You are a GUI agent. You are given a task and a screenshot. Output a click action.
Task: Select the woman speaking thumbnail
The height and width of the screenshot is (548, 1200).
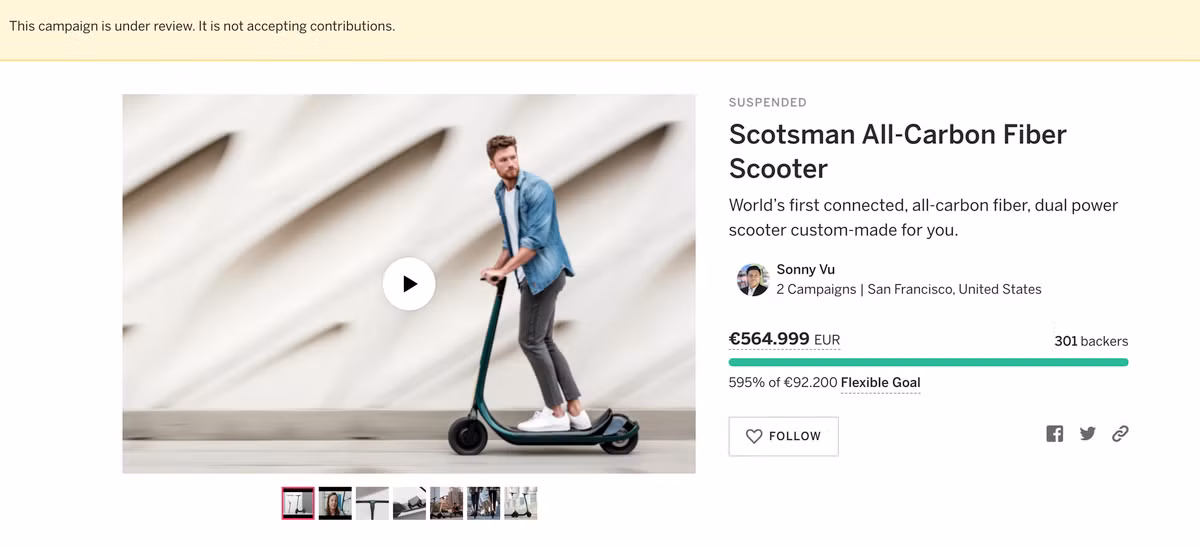click(335, 503)
